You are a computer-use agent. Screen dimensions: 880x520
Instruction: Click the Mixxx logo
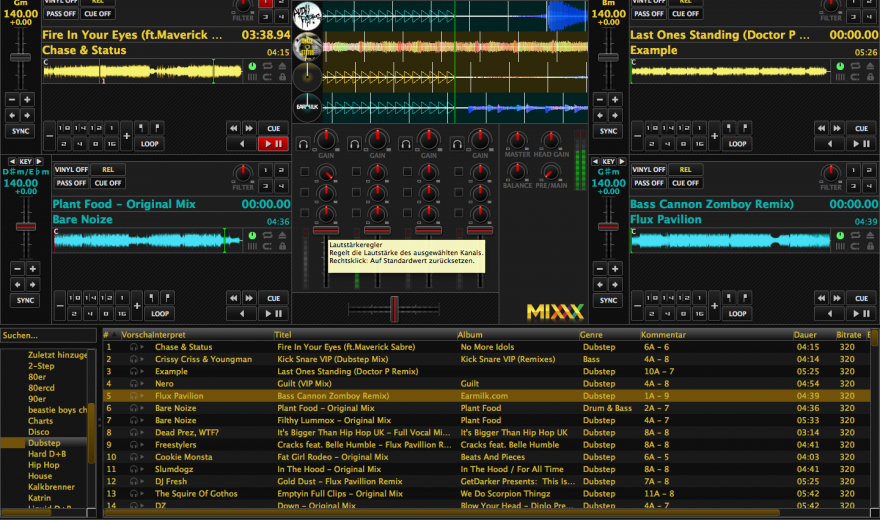coord(554,311)
